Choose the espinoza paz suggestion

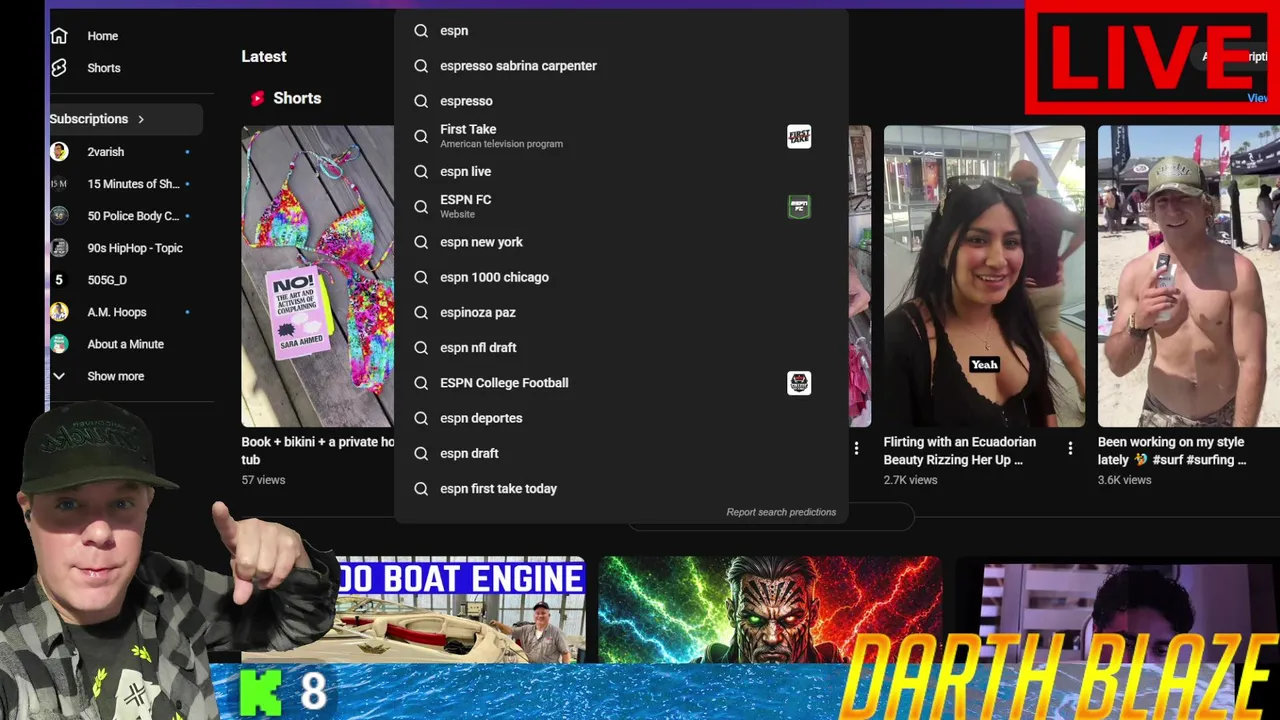click(621, 313)
